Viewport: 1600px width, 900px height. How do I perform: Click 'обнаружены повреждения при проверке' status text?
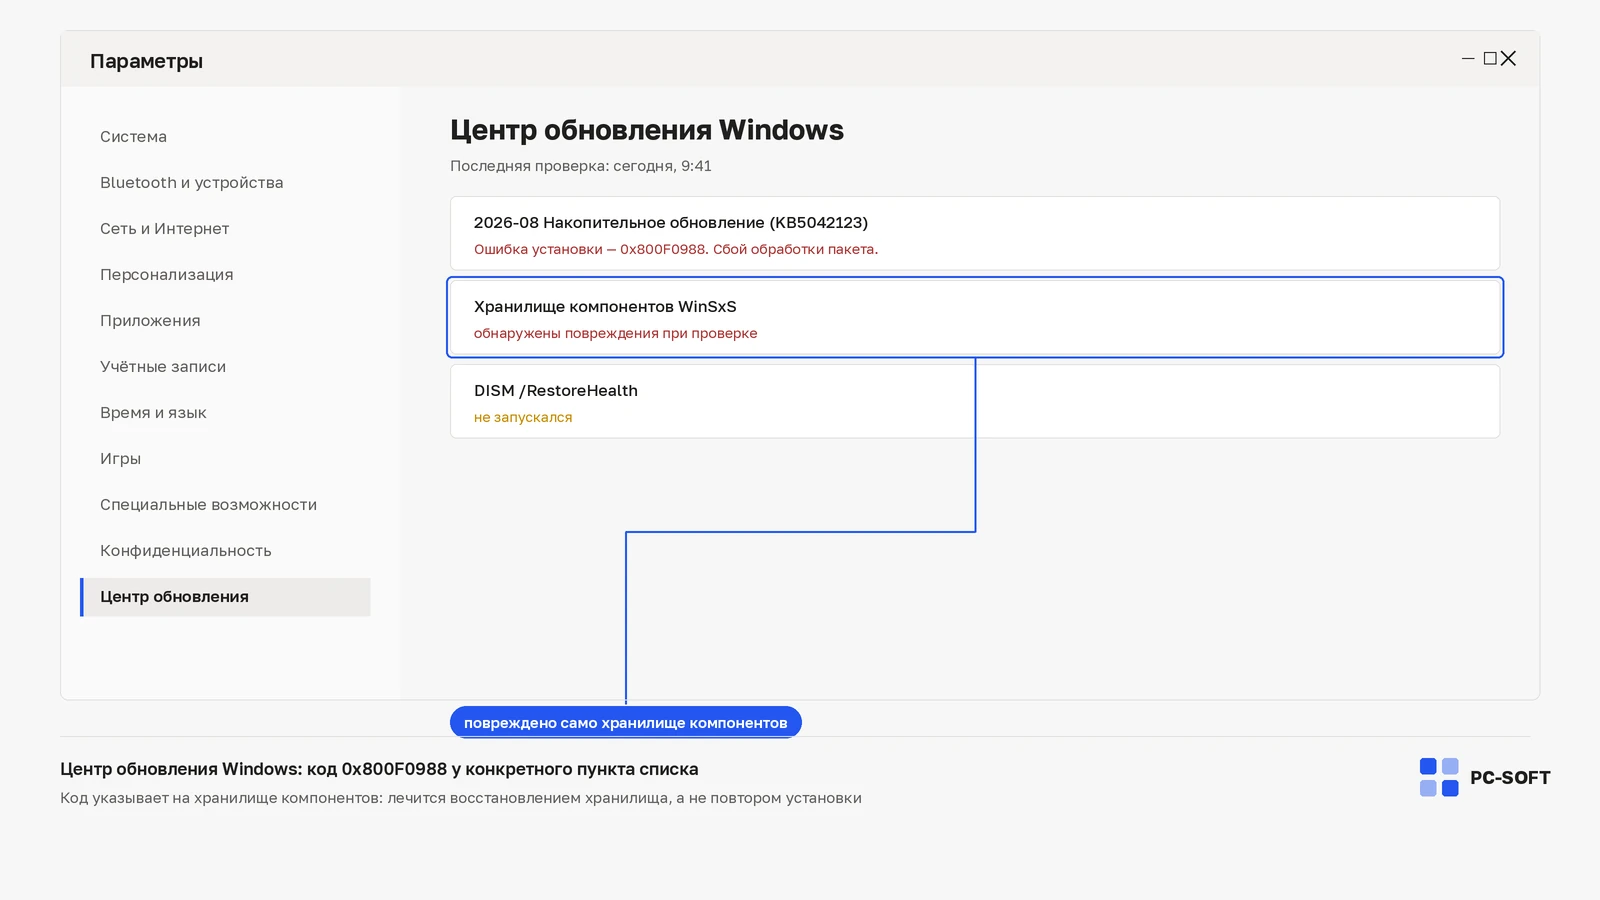tap(615, 334)
